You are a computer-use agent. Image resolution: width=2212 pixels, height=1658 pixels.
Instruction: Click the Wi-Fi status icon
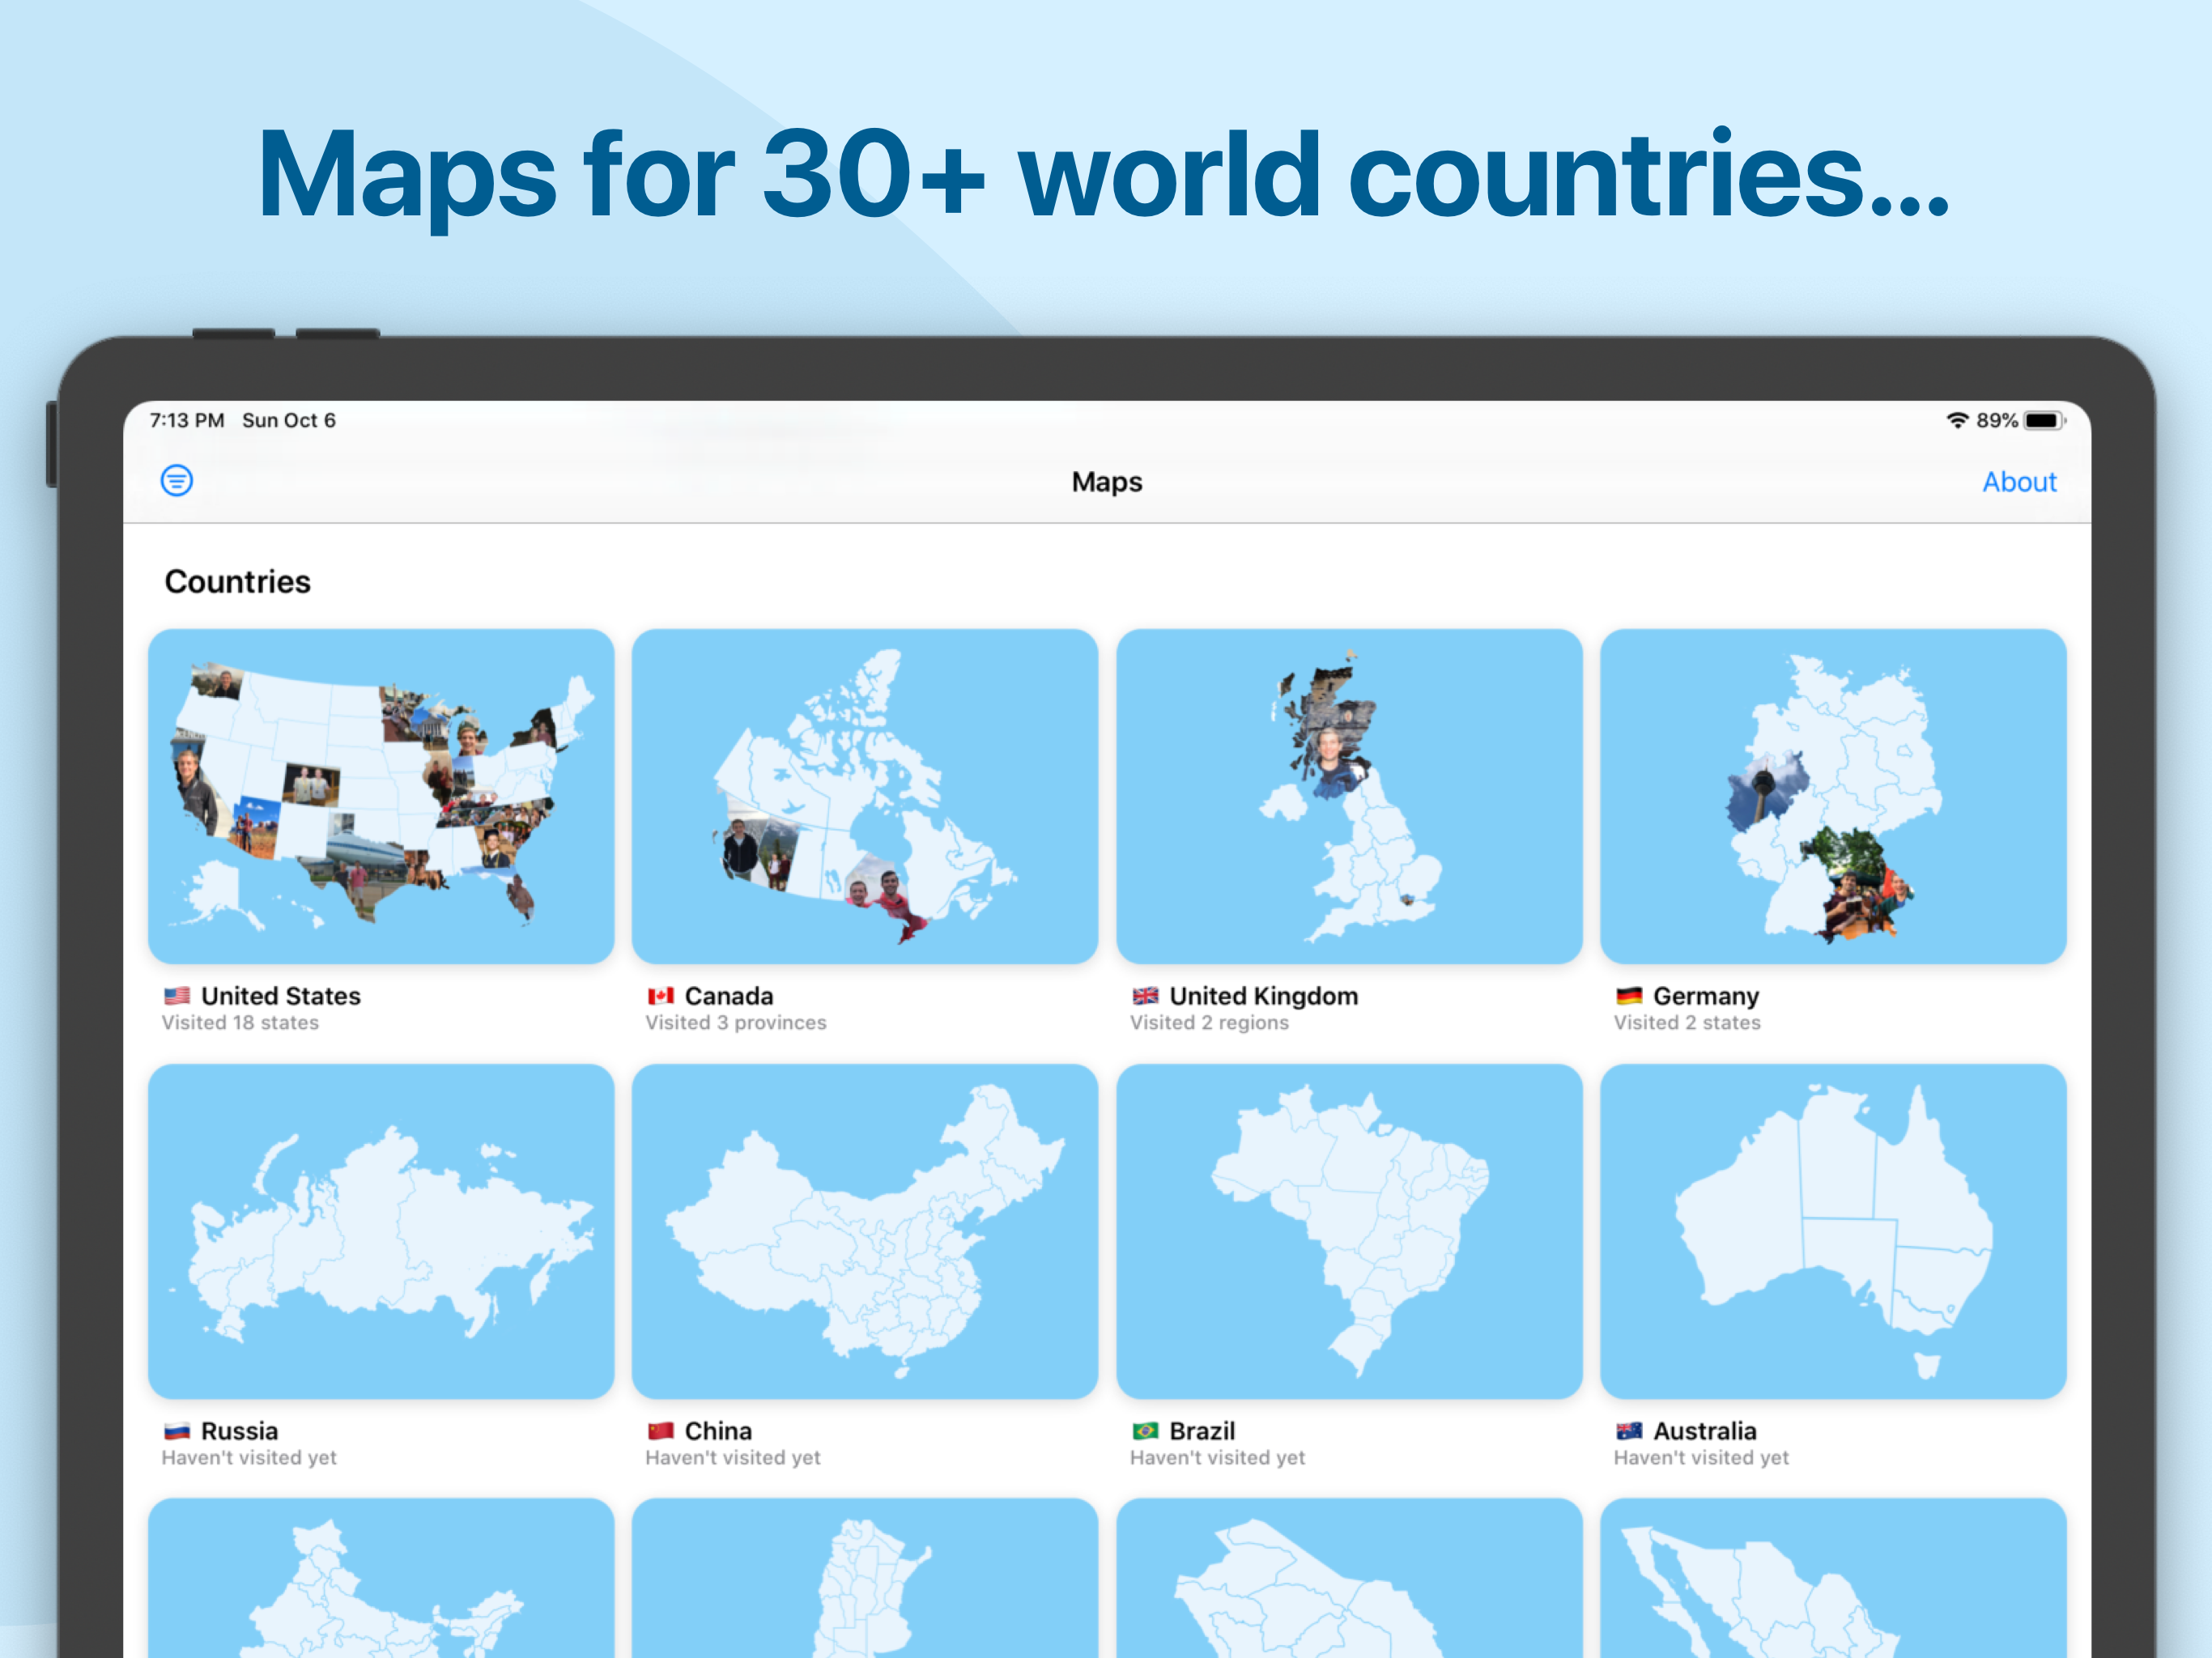pyautogui.click(x=1957, y=420)
